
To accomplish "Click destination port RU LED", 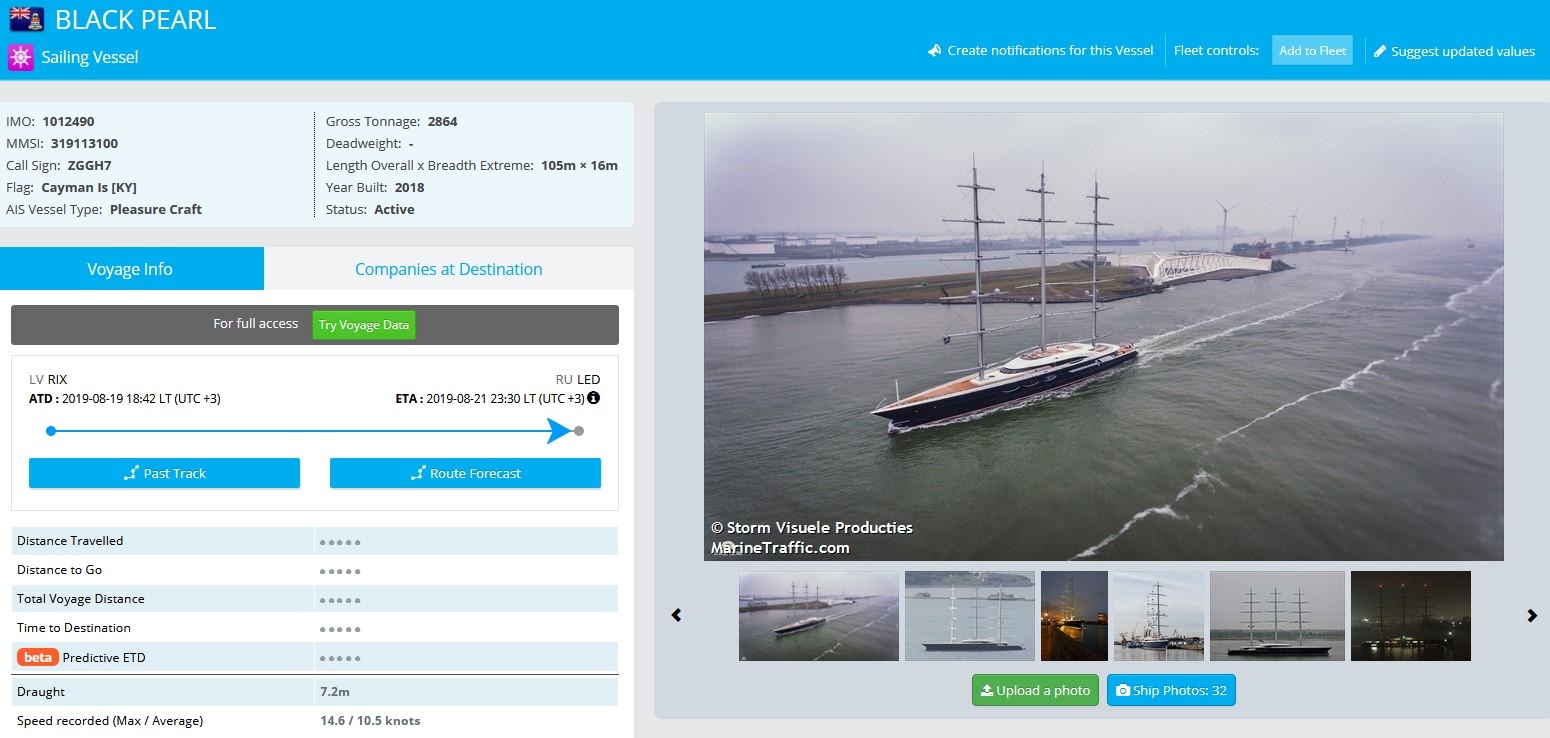I will click(578, 379).
